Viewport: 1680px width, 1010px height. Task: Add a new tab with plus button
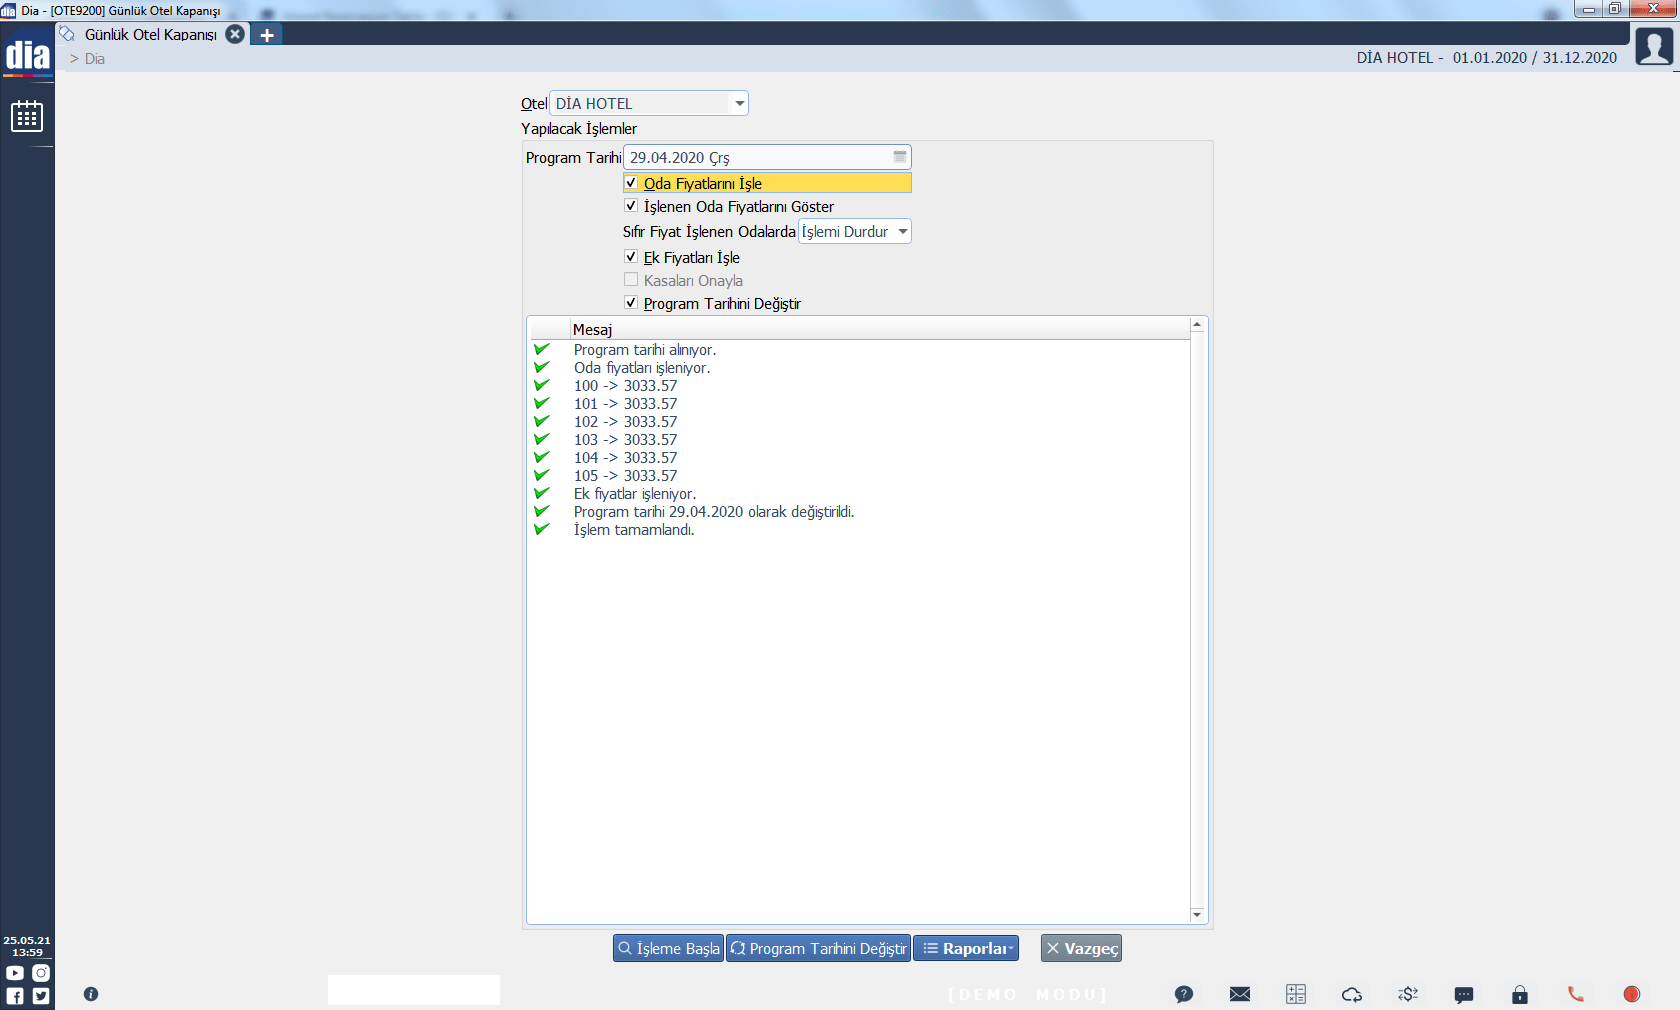click(x=267, y=35)
